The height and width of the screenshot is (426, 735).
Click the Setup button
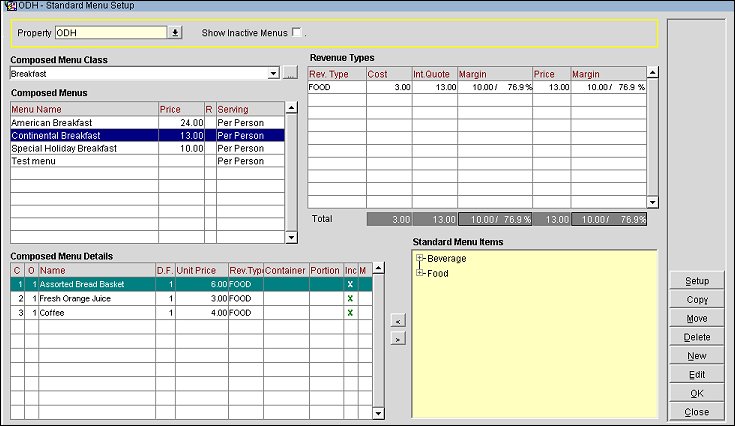696,281
